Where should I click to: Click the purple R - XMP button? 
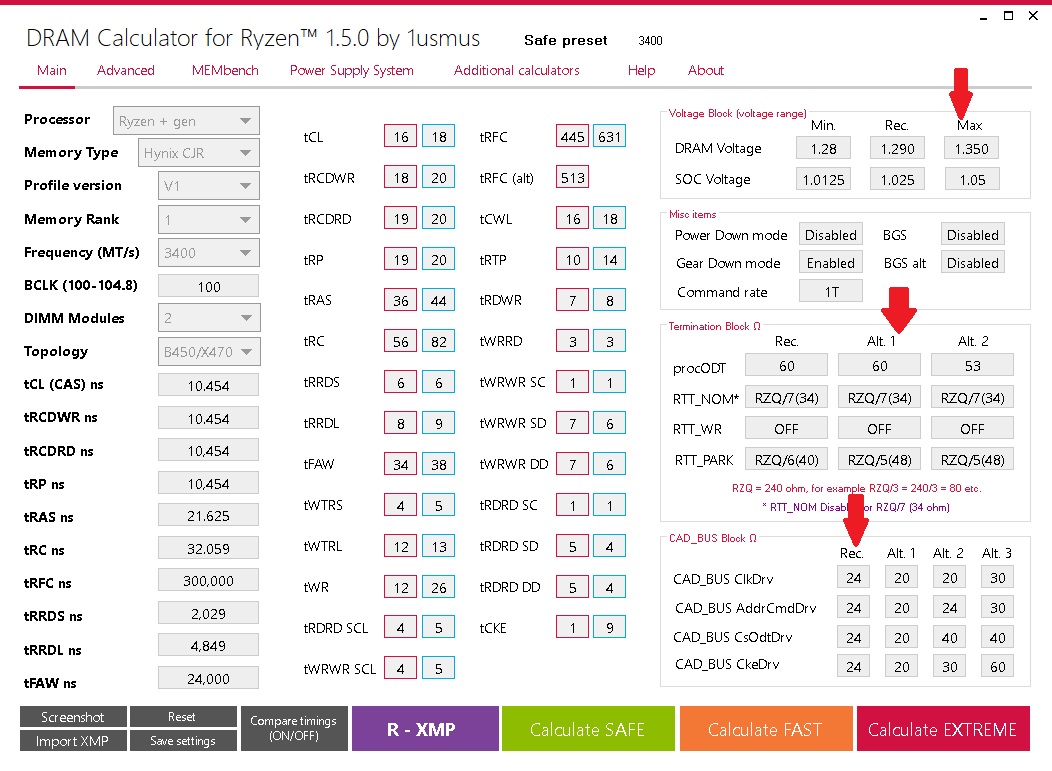coord(425,729)
